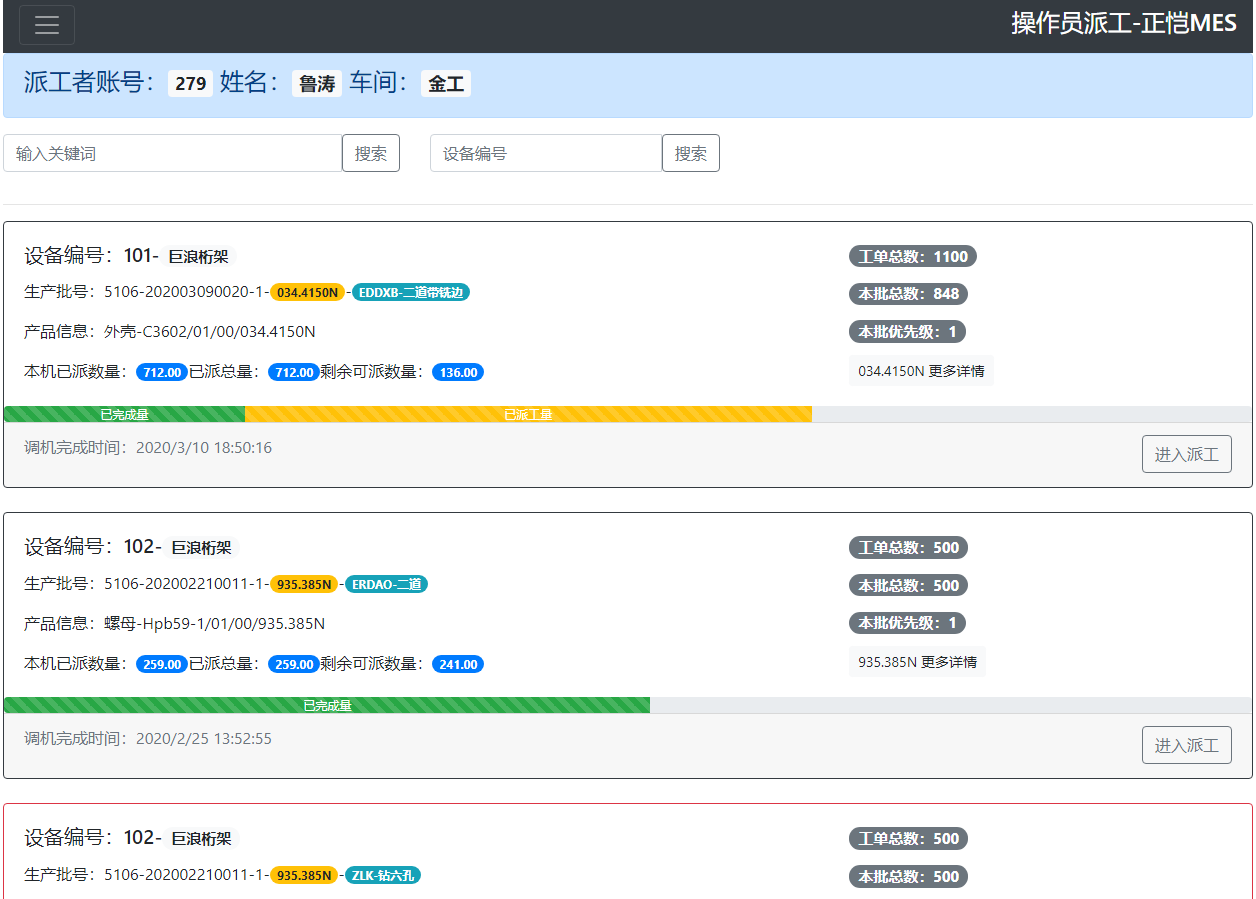
Task: Click the 已派总量 259.00 badge
Action: coord(294,664)
